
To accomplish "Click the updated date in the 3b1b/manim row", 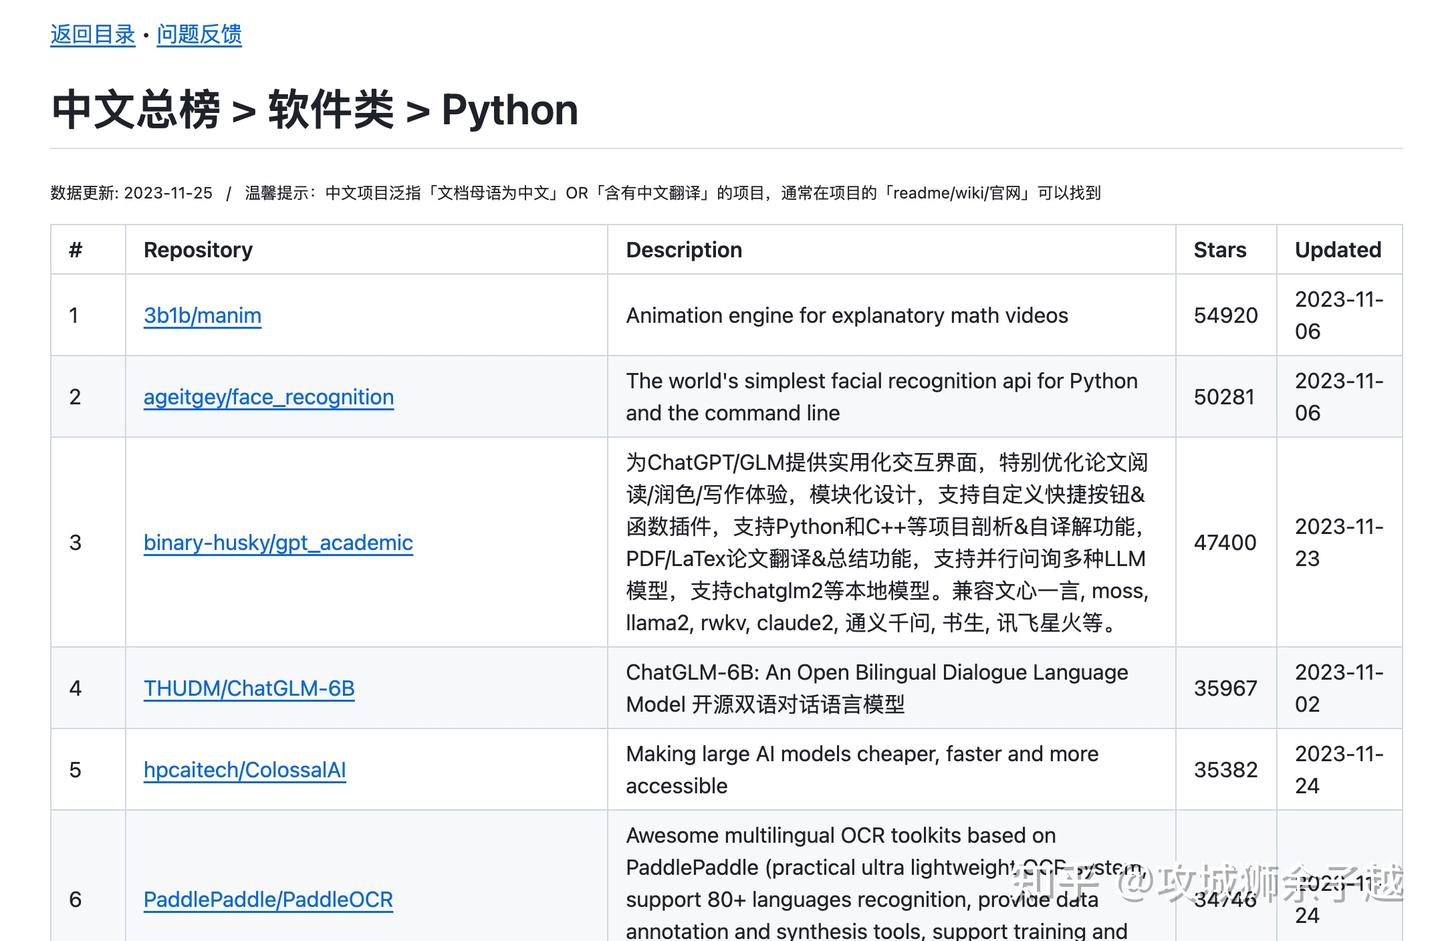I will (1339, 315).
